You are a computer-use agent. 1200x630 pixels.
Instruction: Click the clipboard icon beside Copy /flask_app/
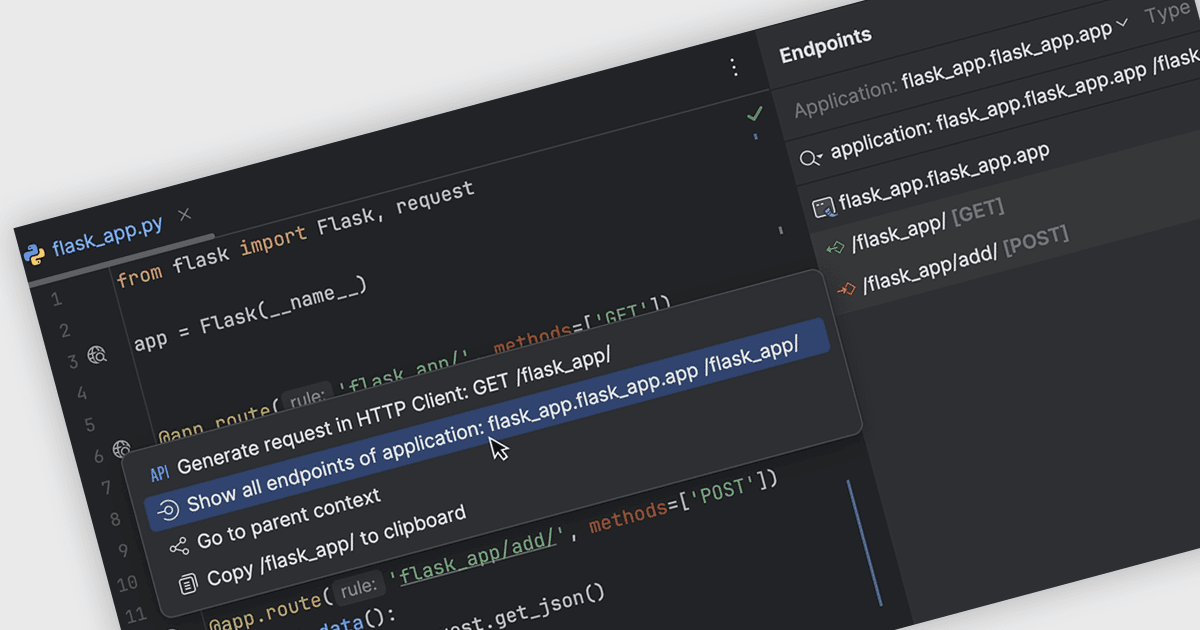(187, 583)
